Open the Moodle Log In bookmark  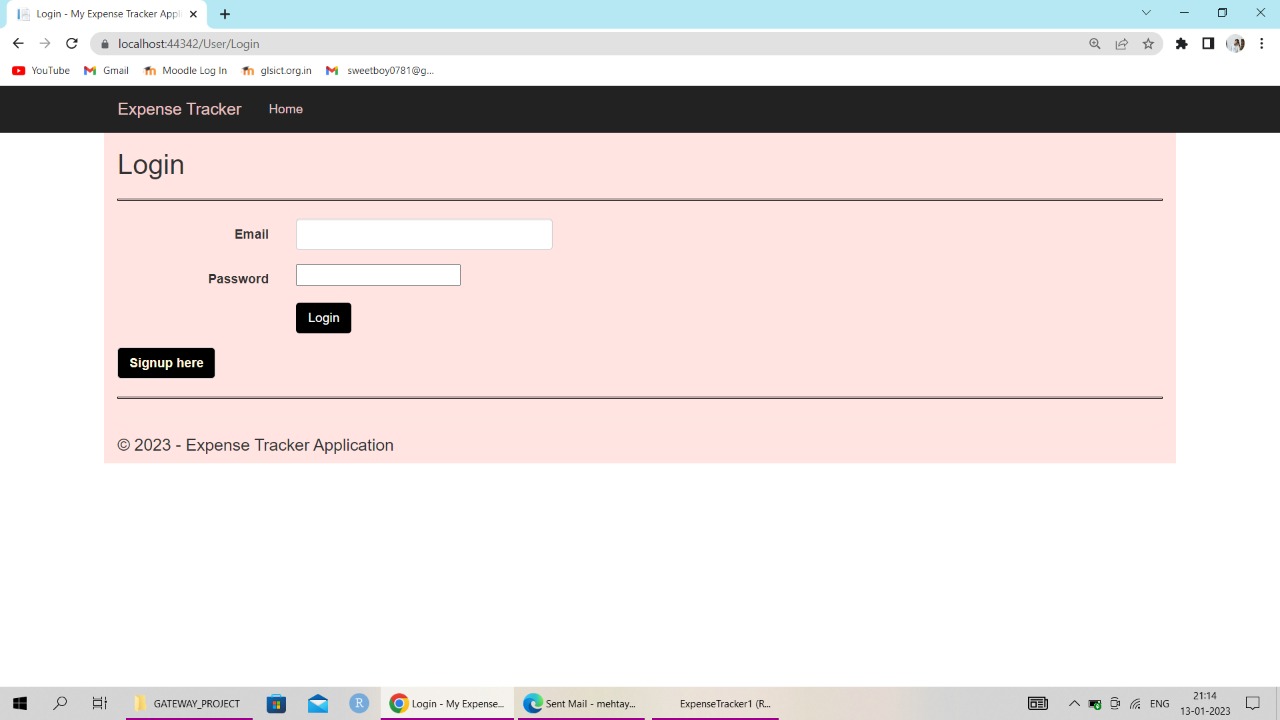185,70
